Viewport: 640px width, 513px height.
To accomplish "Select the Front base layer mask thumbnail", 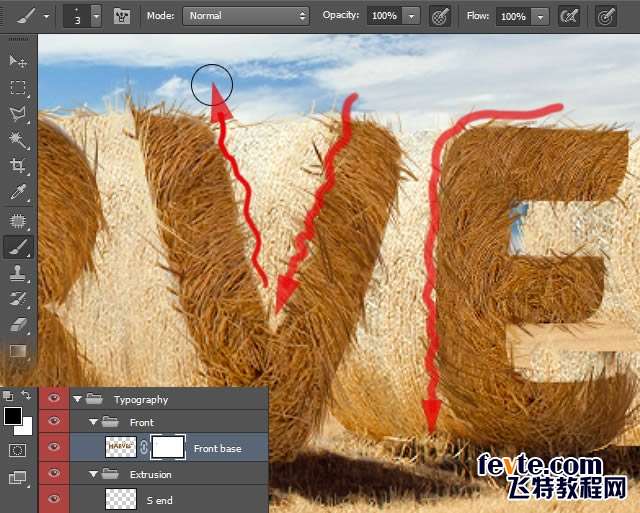I will [167, 448].
